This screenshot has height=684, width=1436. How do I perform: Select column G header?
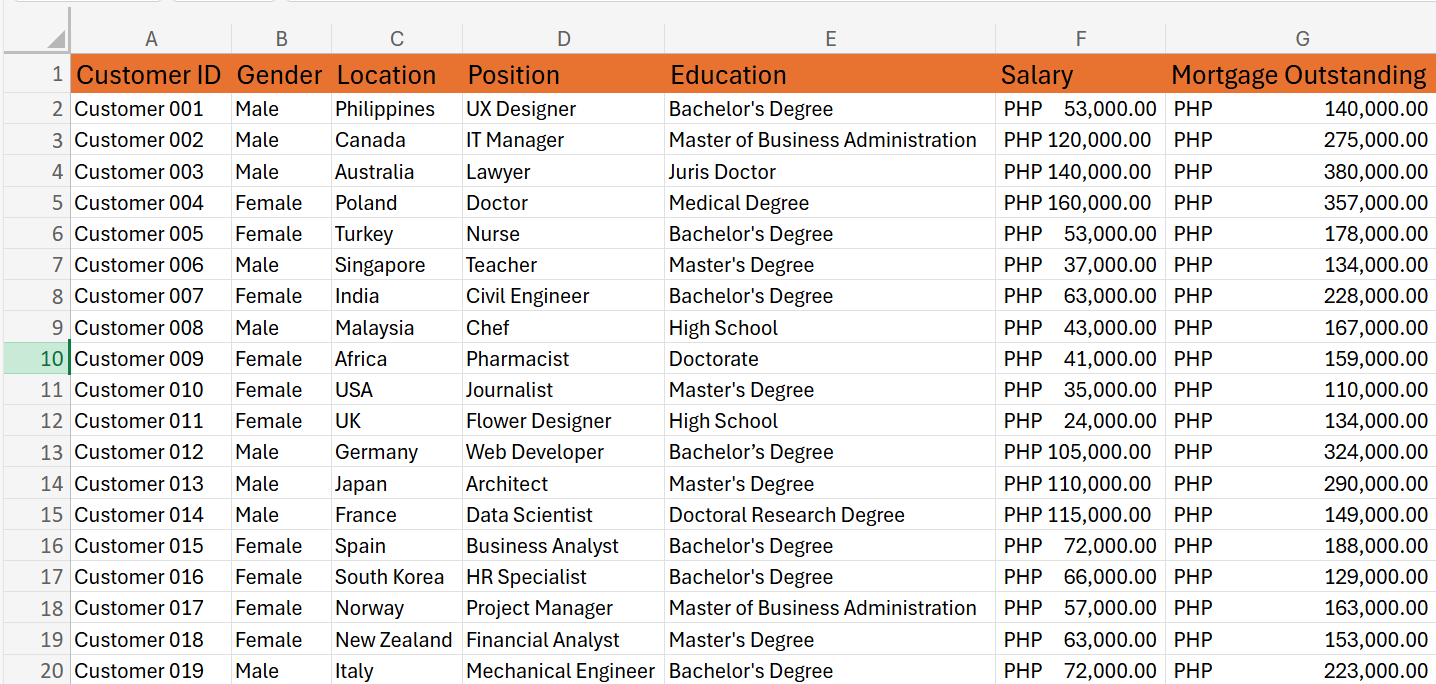click(x=1302, y=39)
